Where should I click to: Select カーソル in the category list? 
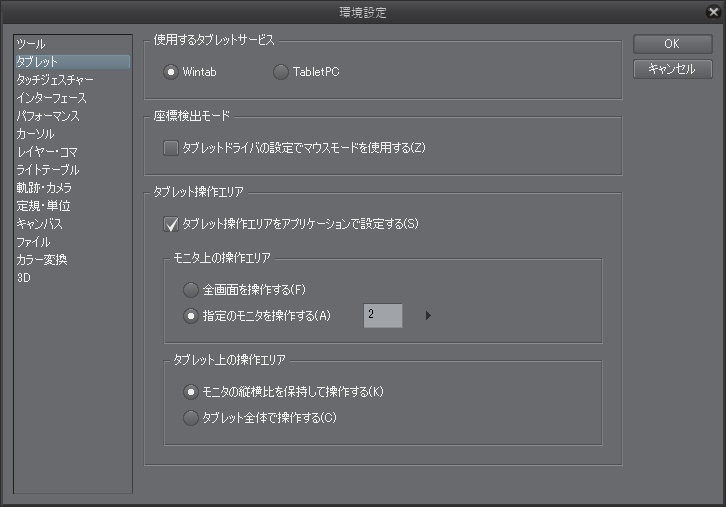pos(35,134)
